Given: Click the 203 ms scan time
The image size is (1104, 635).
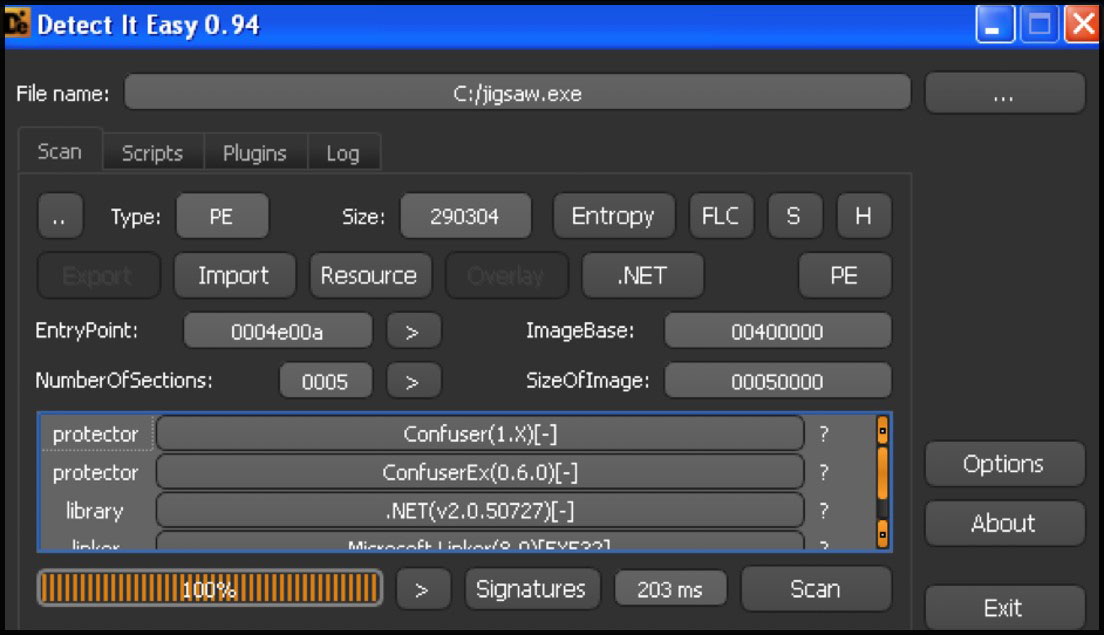Looking at the screenshot, I should point(670,589).
